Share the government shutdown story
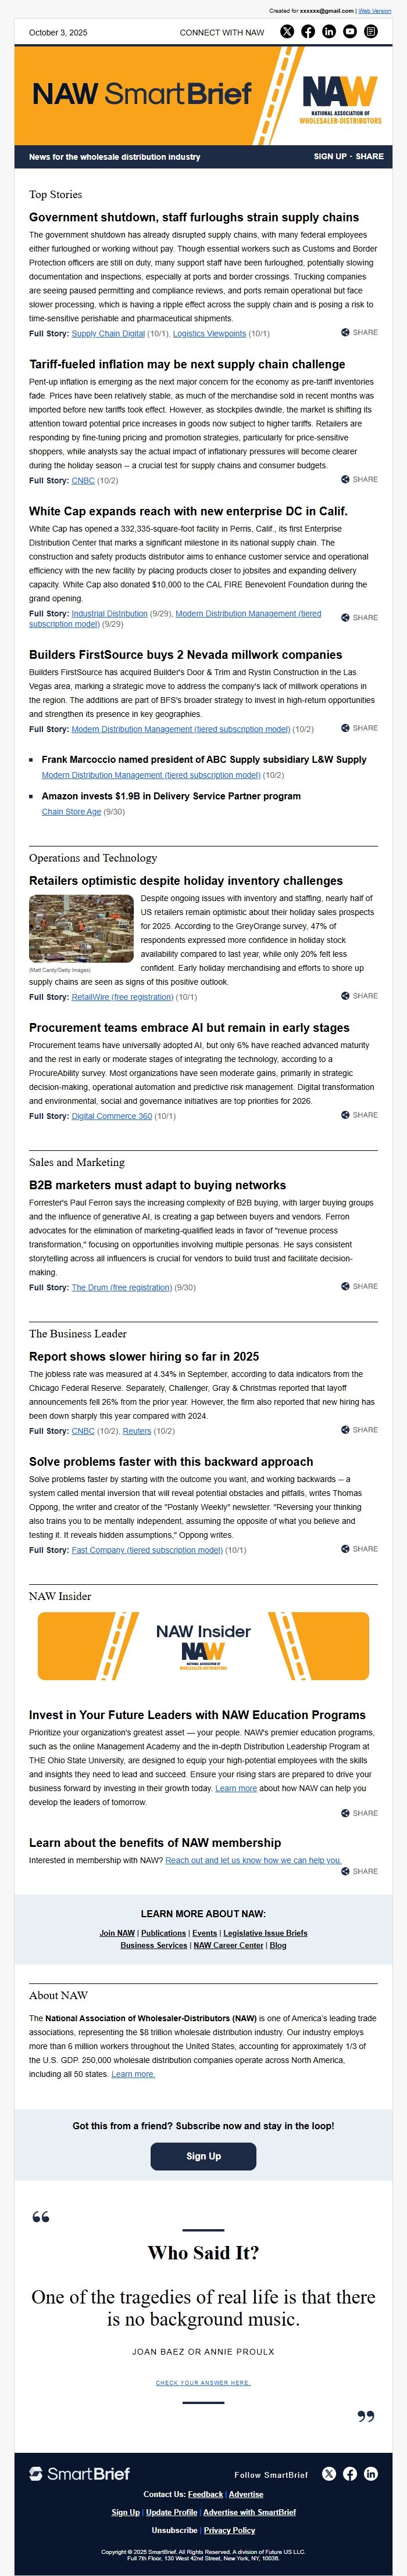 click(x=359, y=332)
